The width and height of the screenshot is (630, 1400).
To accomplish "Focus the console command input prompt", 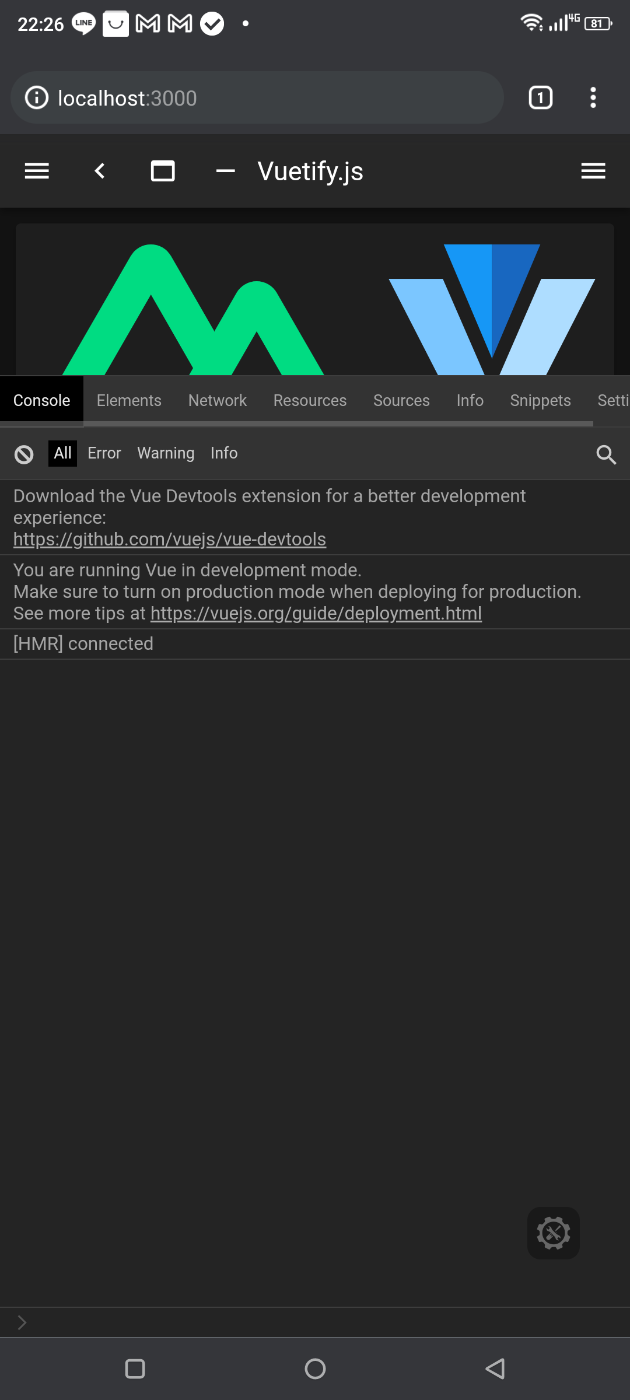I will pyautogui.click(x=315, y=1322).
